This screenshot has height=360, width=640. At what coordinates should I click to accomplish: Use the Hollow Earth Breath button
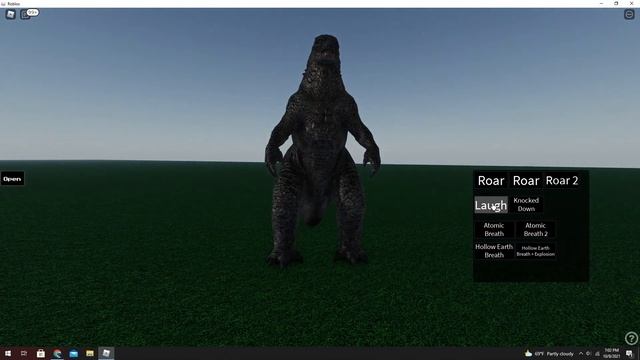click(494, 251)
